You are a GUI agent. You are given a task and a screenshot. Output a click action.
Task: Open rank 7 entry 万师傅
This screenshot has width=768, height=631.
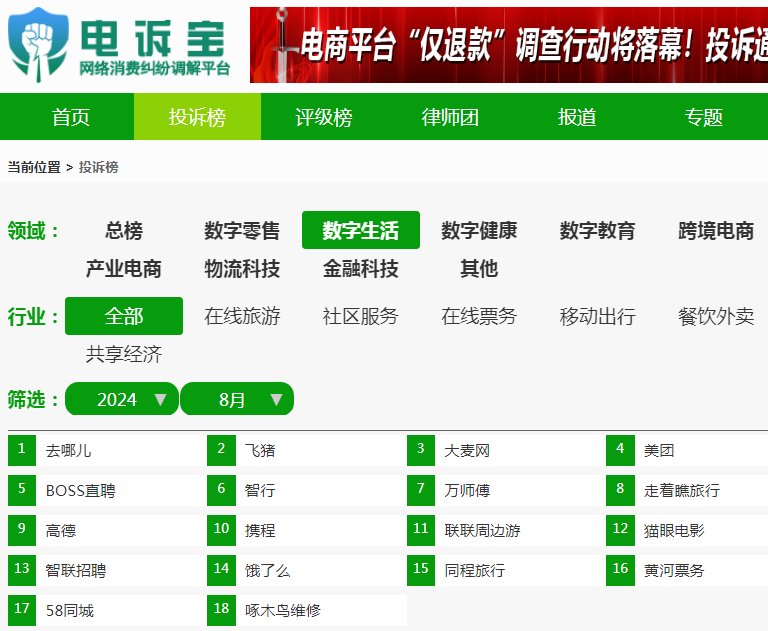[506, 490]
